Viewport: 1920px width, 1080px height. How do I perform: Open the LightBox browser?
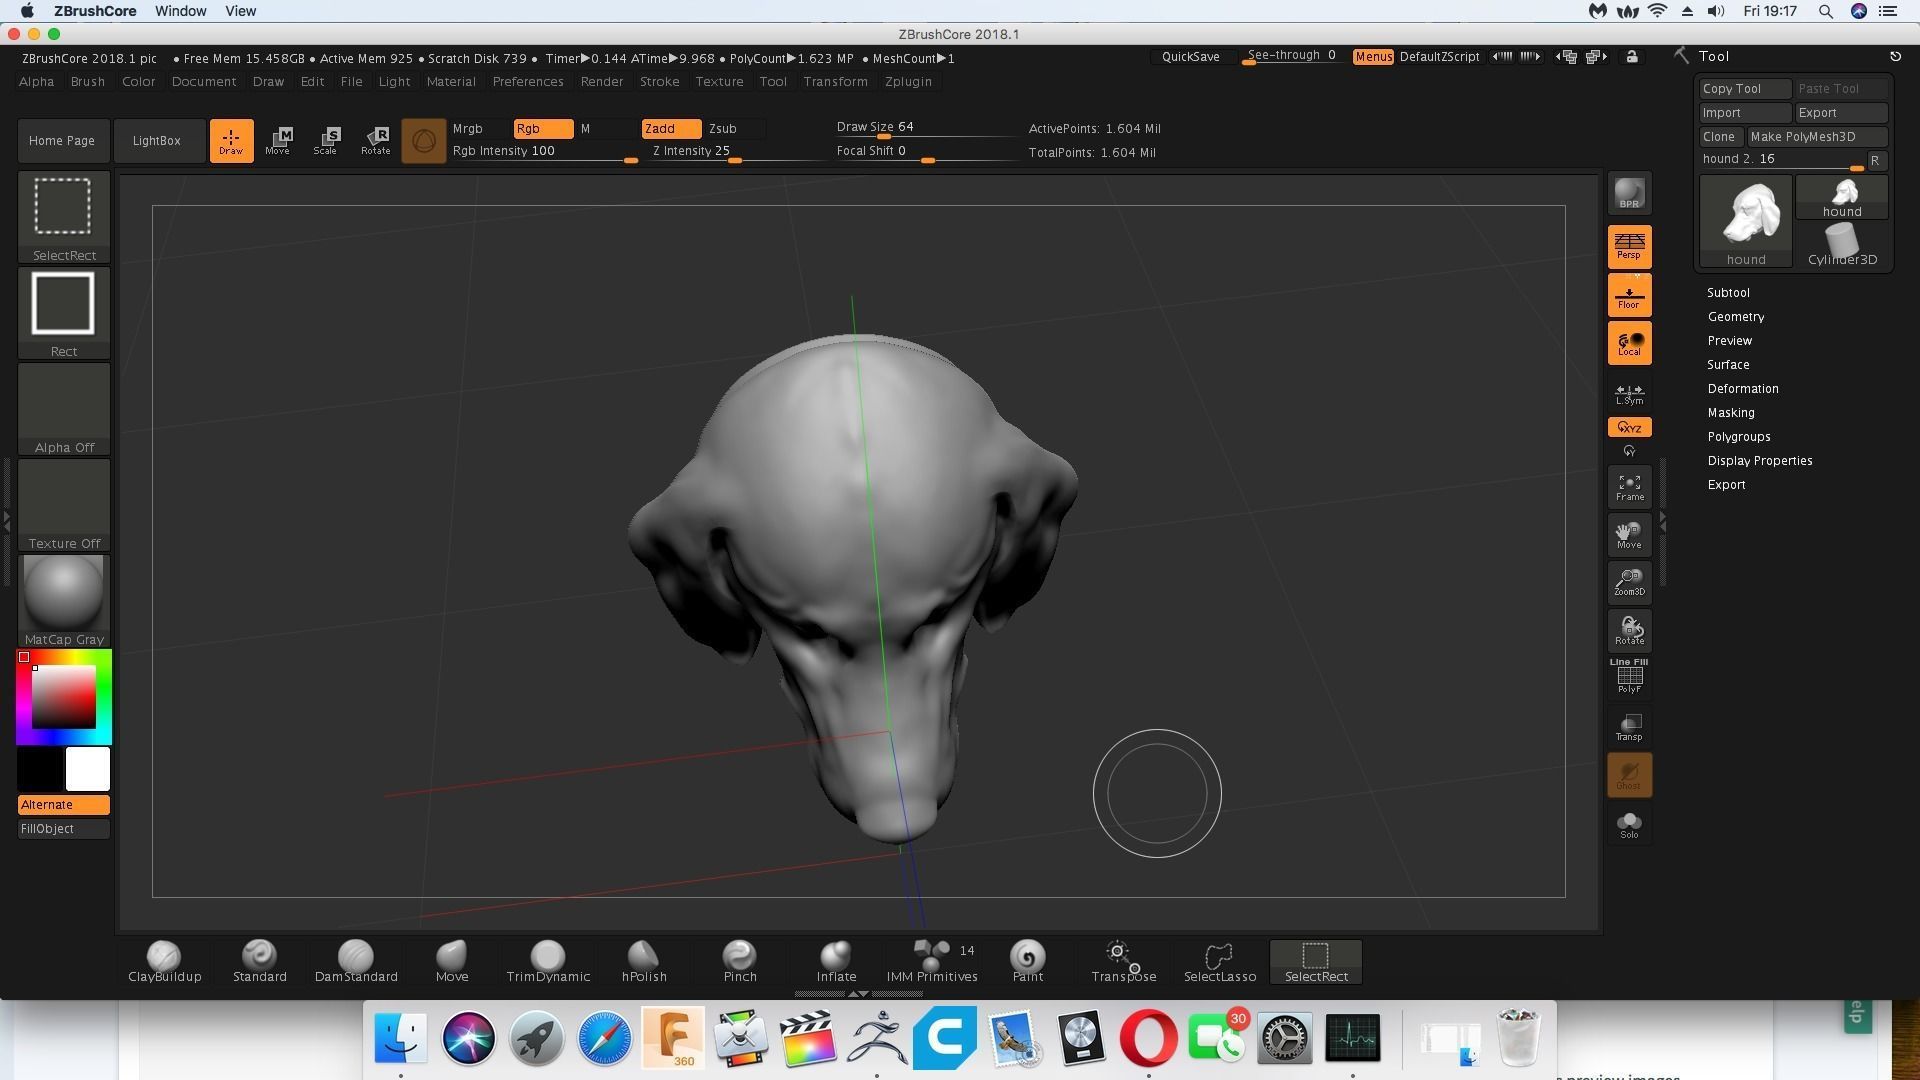157,141
